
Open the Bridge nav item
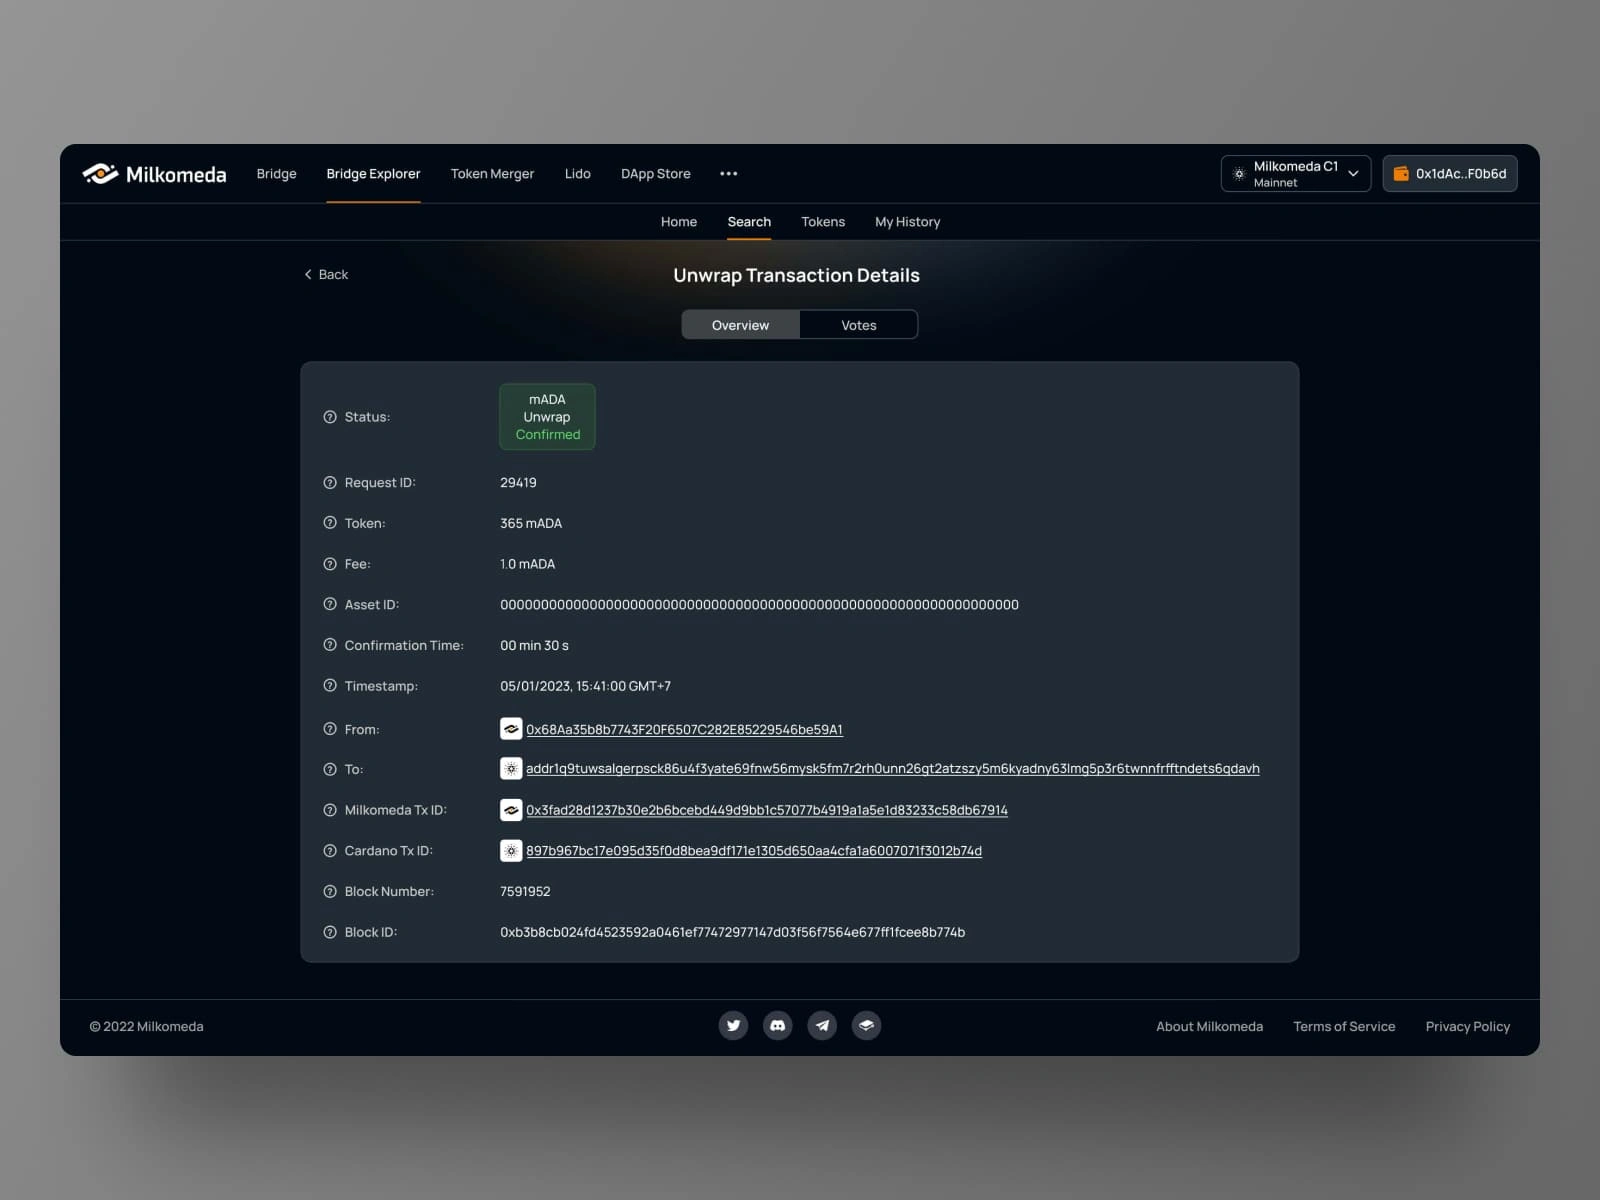277,174
